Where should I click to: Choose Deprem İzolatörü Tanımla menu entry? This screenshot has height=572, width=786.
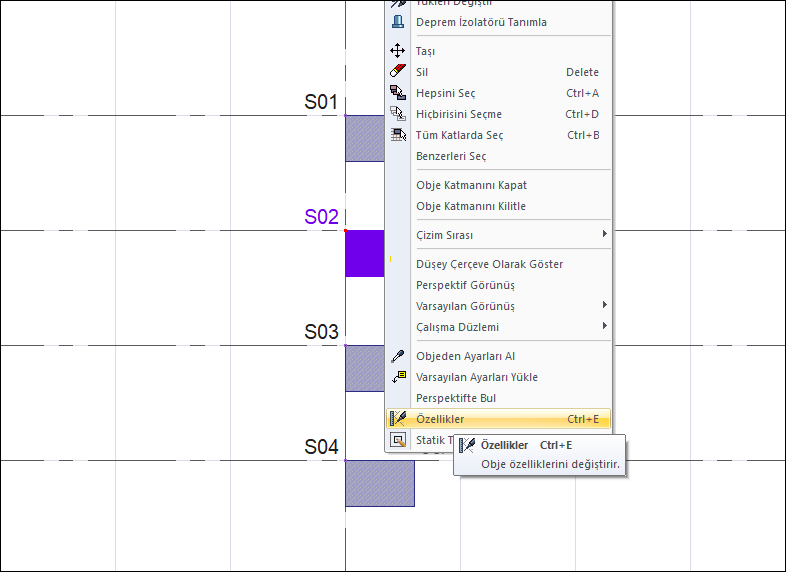pyautogui.click(x=499, y=22)
